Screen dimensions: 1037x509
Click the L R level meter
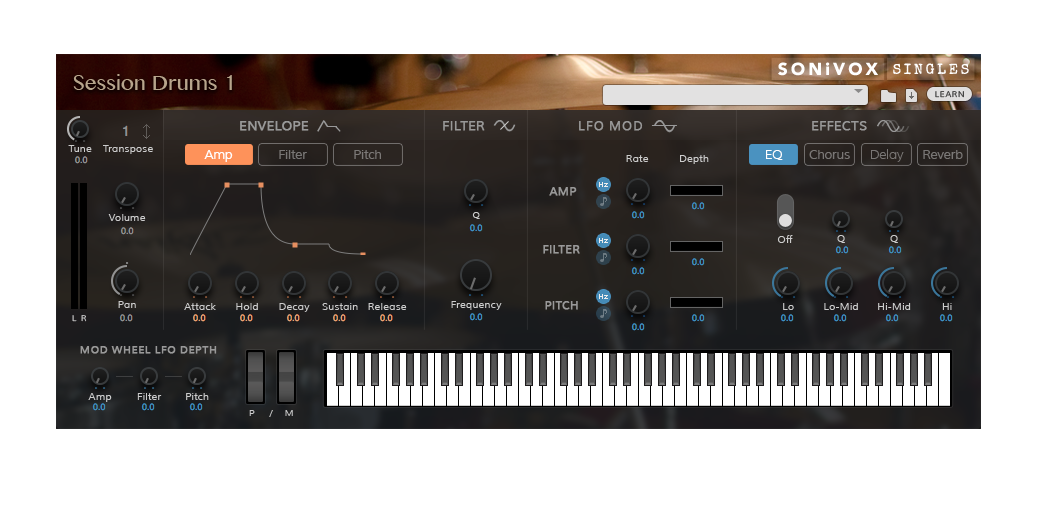pos(79,246)
